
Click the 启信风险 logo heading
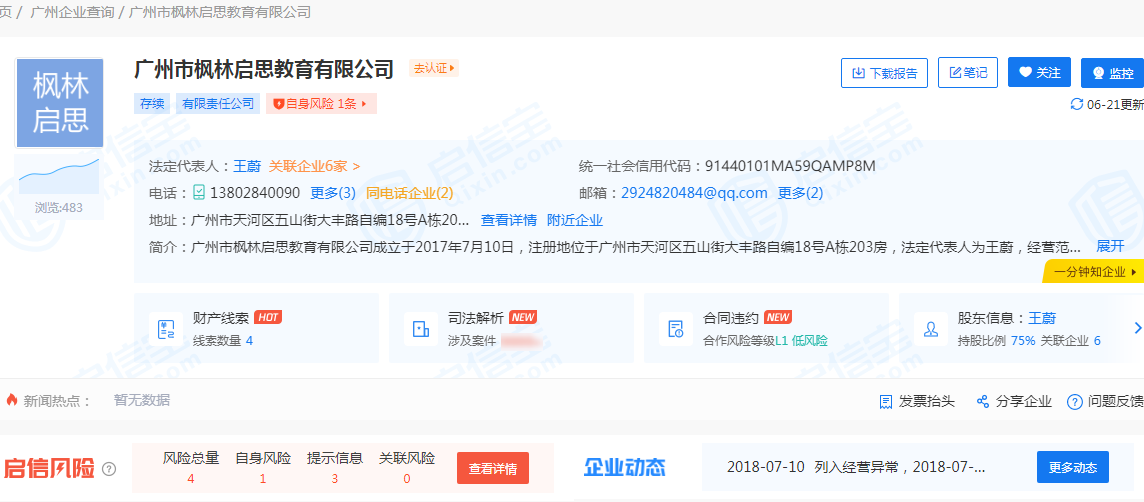pos(50,468)
